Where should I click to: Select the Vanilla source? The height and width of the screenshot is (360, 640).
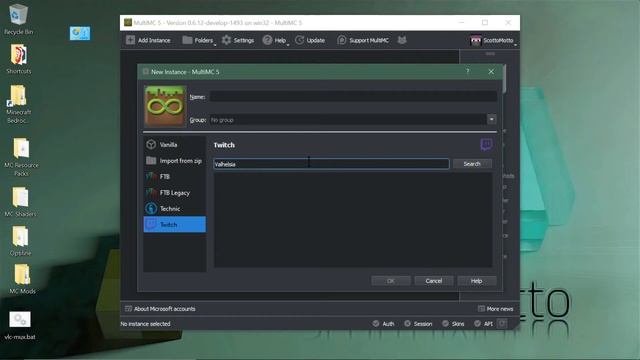[175, 144]
